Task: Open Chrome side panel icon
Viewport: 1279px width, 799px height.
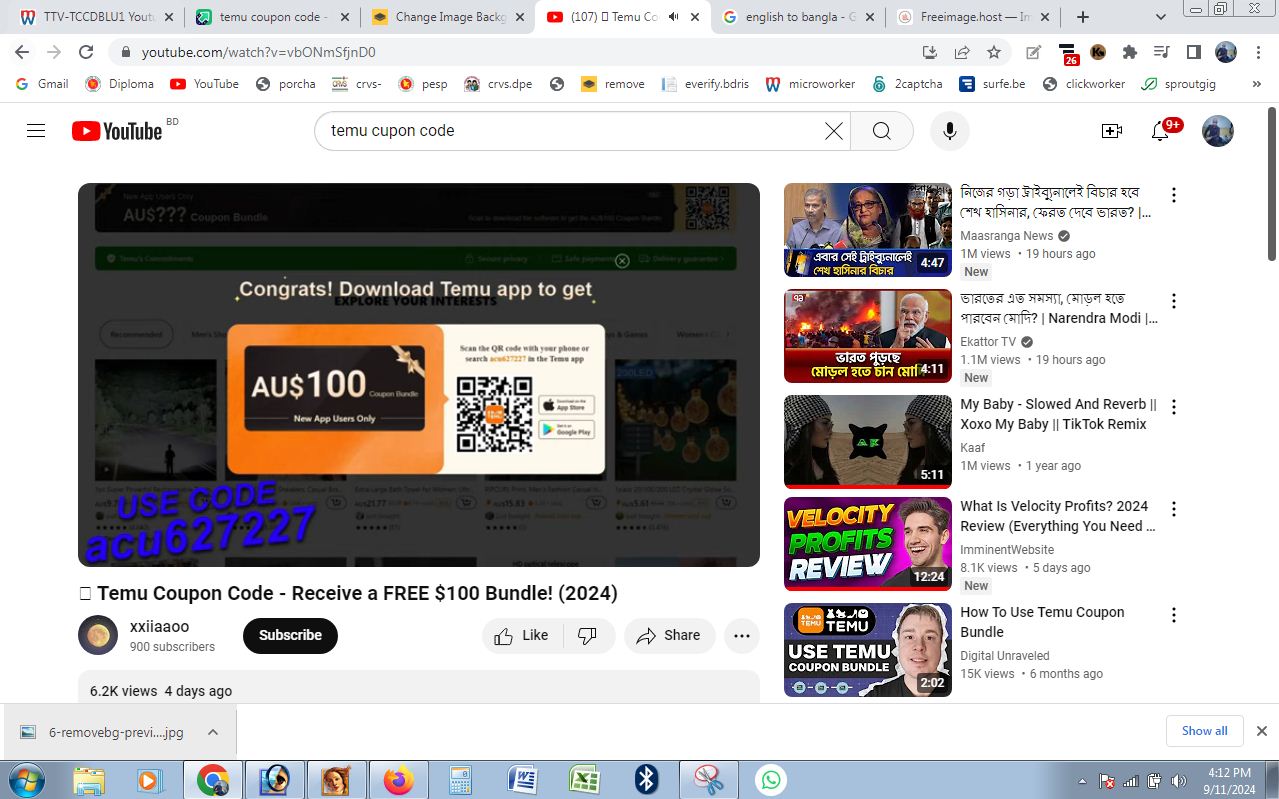Action: click(x=1193, y=52)
